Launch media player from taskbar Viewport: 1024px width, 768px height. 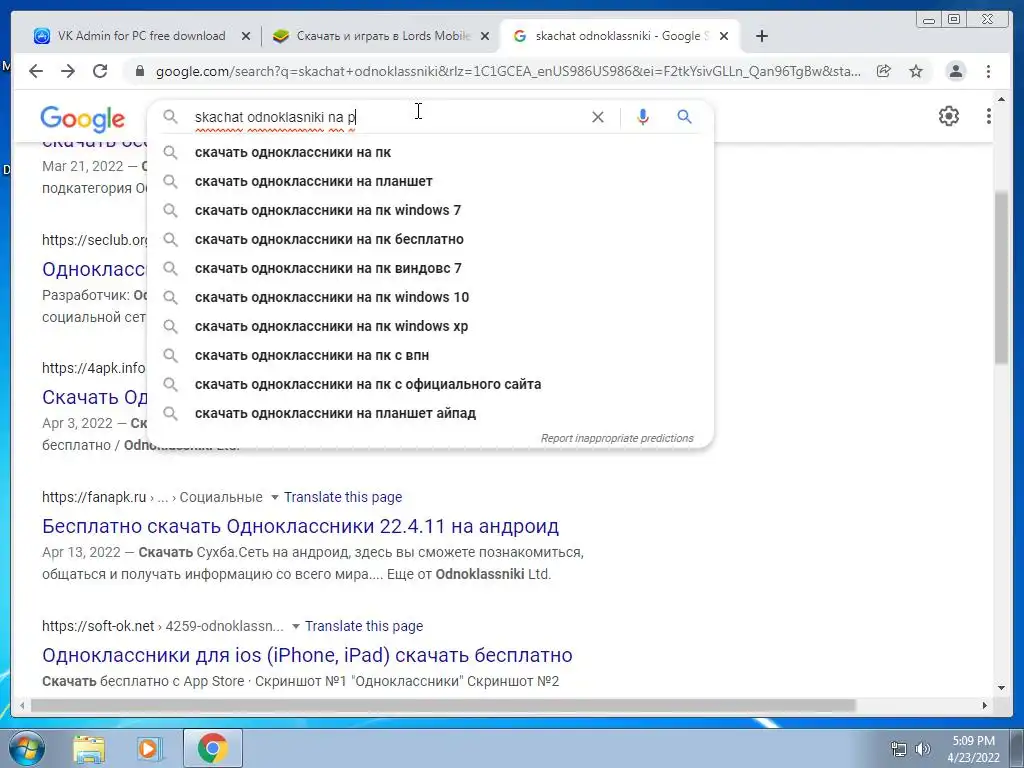(x=150, y=748)
